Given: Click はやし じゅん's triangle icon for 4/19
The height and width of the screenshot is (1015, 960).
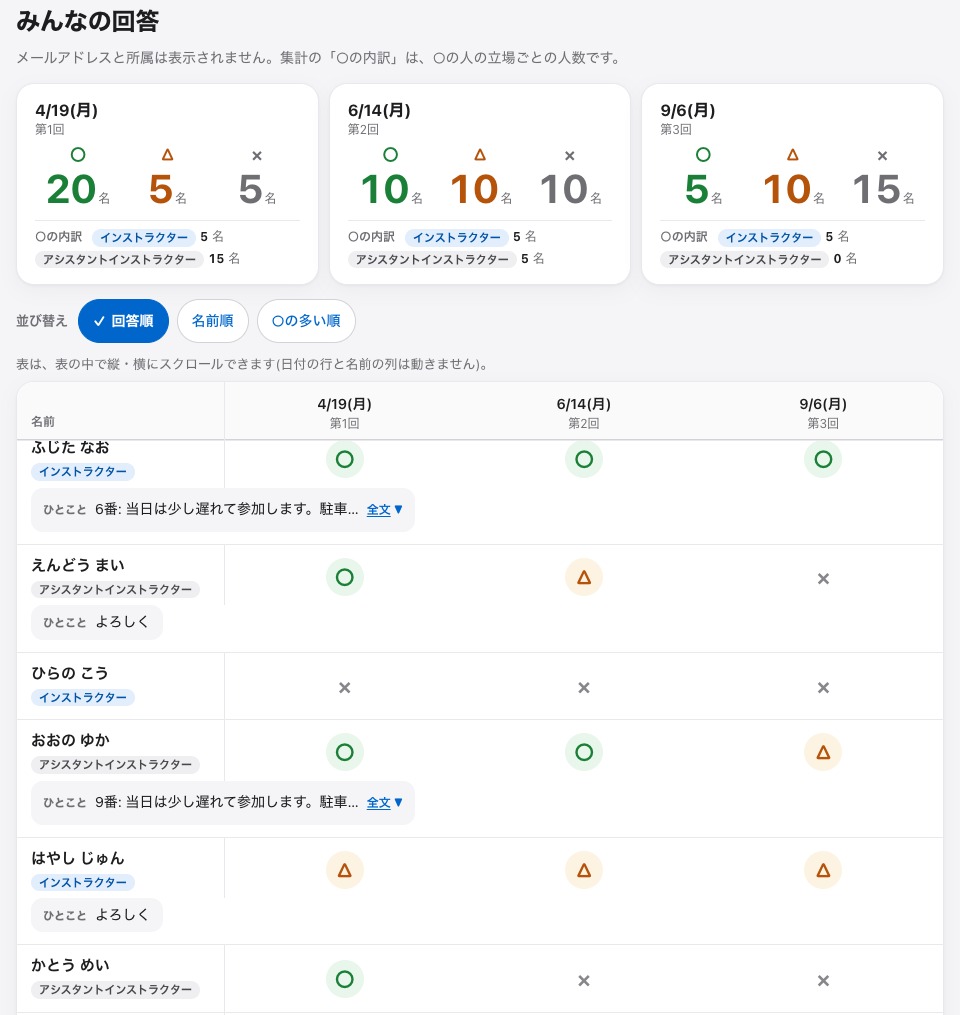Looking at the screenshot, I should point(344,871).
